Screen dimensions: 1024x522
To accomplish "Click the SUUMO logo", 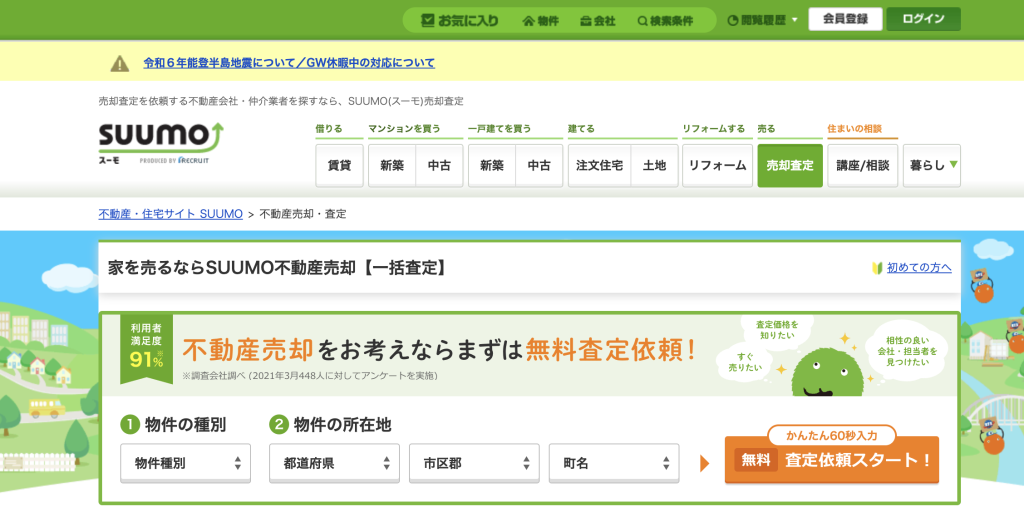I will tap(161, 142).
